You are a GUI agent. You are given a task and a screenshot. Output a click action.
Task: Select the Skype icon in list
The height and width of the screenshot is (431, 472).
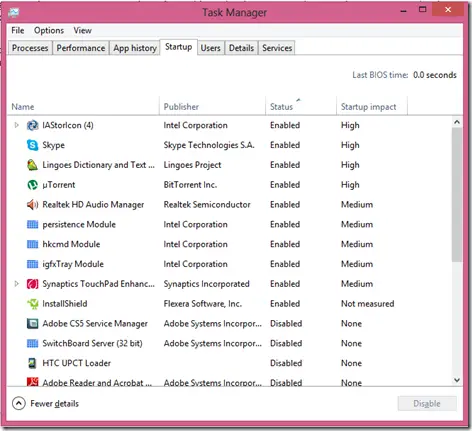[x=32, y=145]
